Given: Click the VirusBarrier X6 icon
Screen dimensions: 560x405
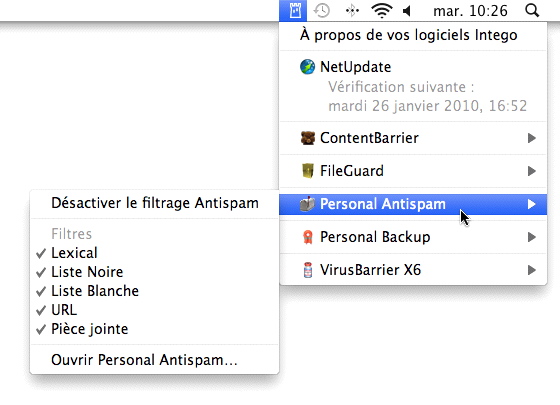Looking at the screenshot, I should (x=308, y=270).
